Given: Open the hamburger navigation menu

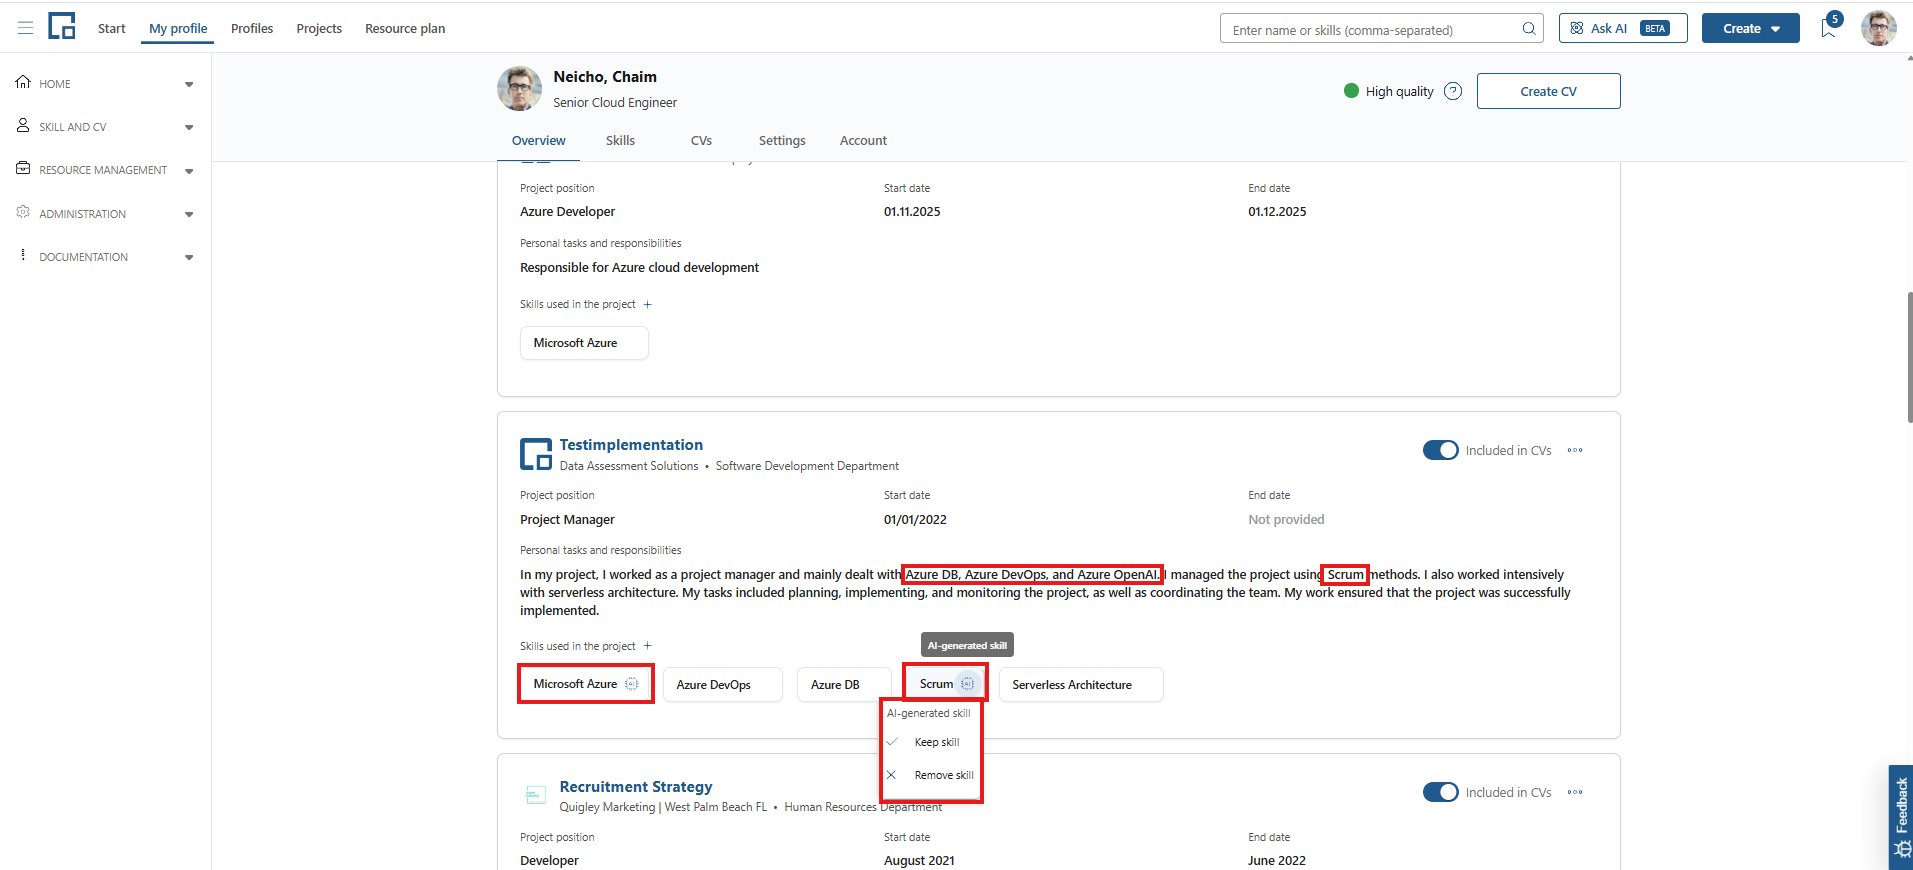Looking at the screenshot, I should coord(26,28).
